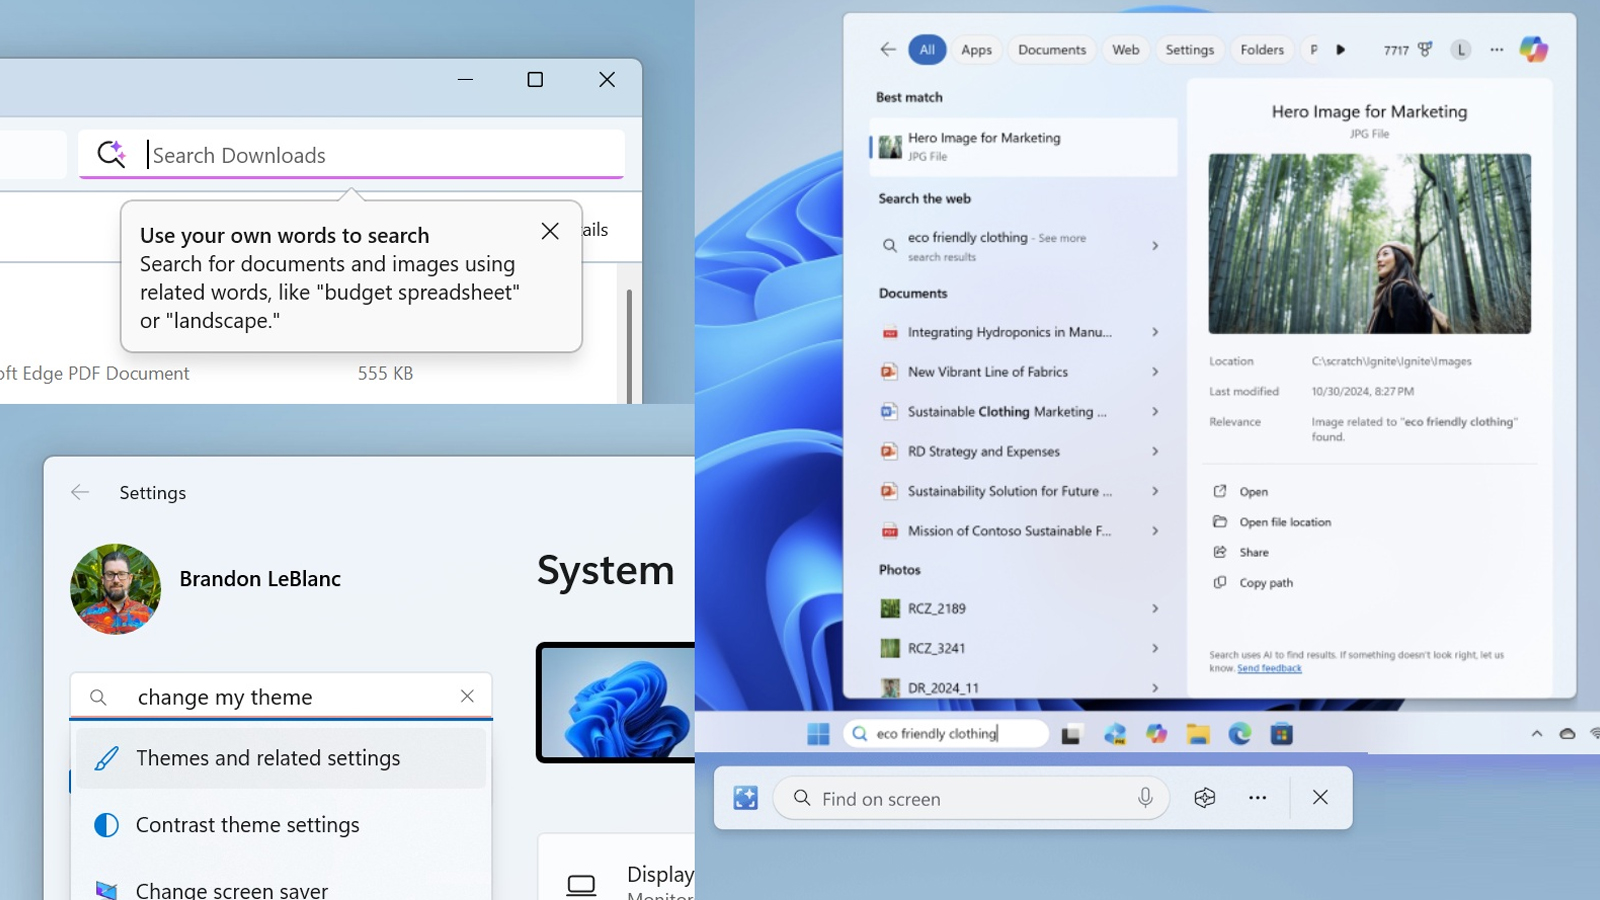
Task: Click the bamboo forest preview image
Action: click(1369, 243)
